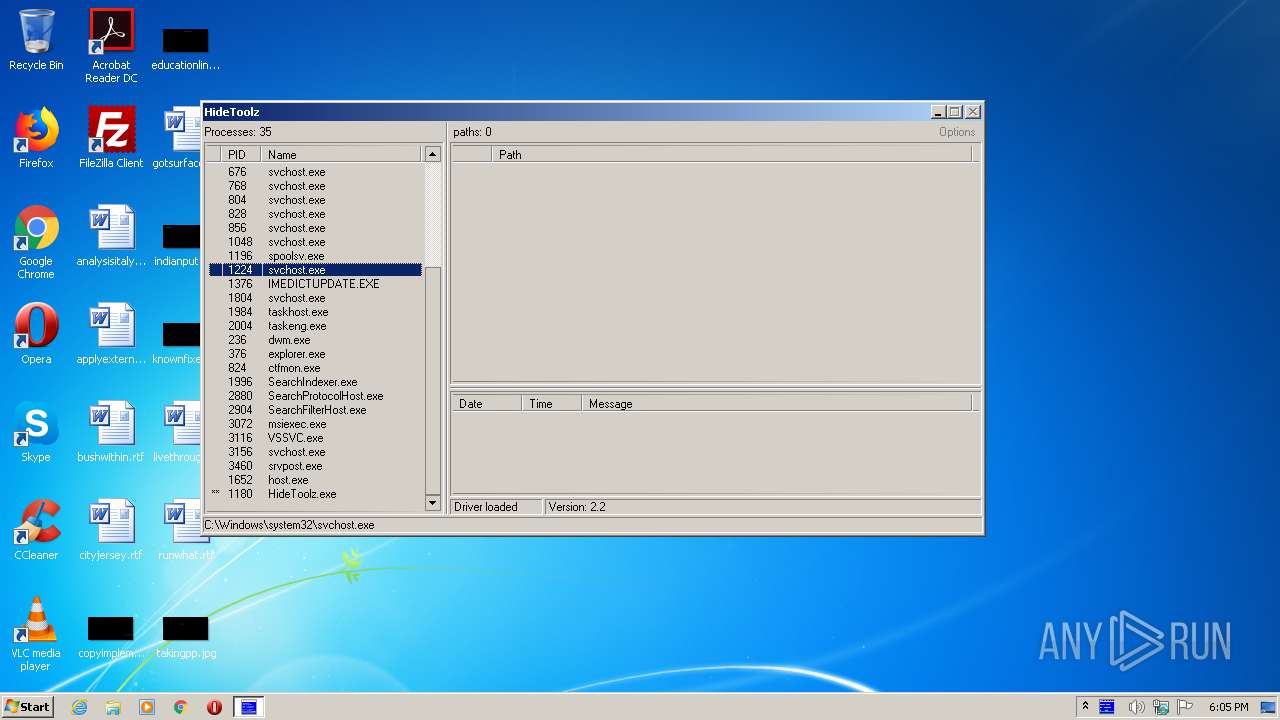The image size is (1280, 720).
Task: Open Windows Explorer folder in taskbar
Action: click(x=113, y=707)
